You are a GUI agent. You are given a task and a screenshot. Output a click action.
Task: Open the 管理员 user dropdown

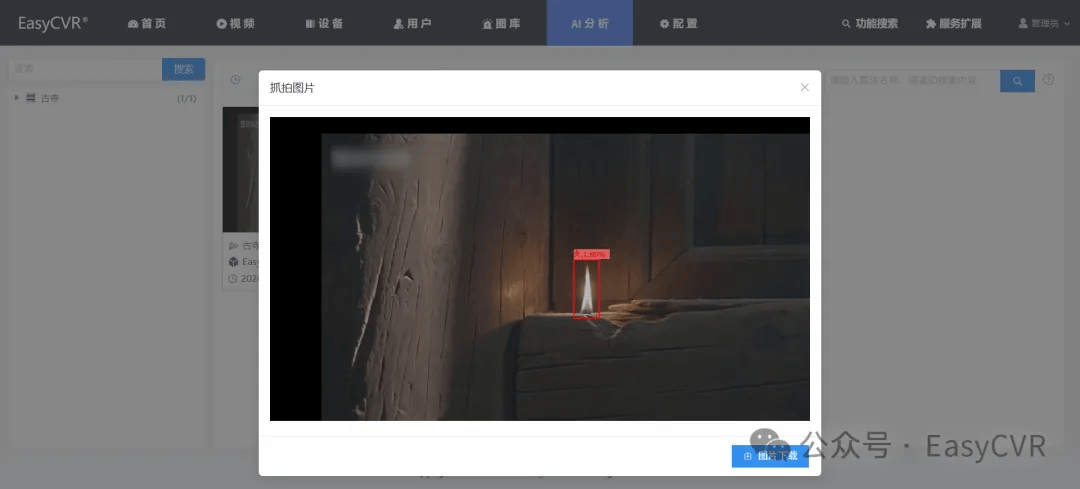coord(1044,23)
